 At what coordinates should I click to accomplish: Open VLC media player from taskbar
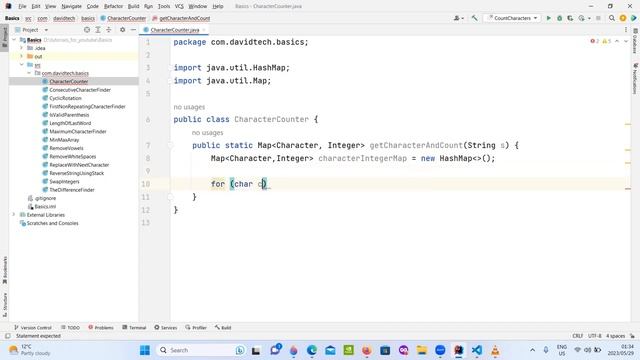(495, 350)
